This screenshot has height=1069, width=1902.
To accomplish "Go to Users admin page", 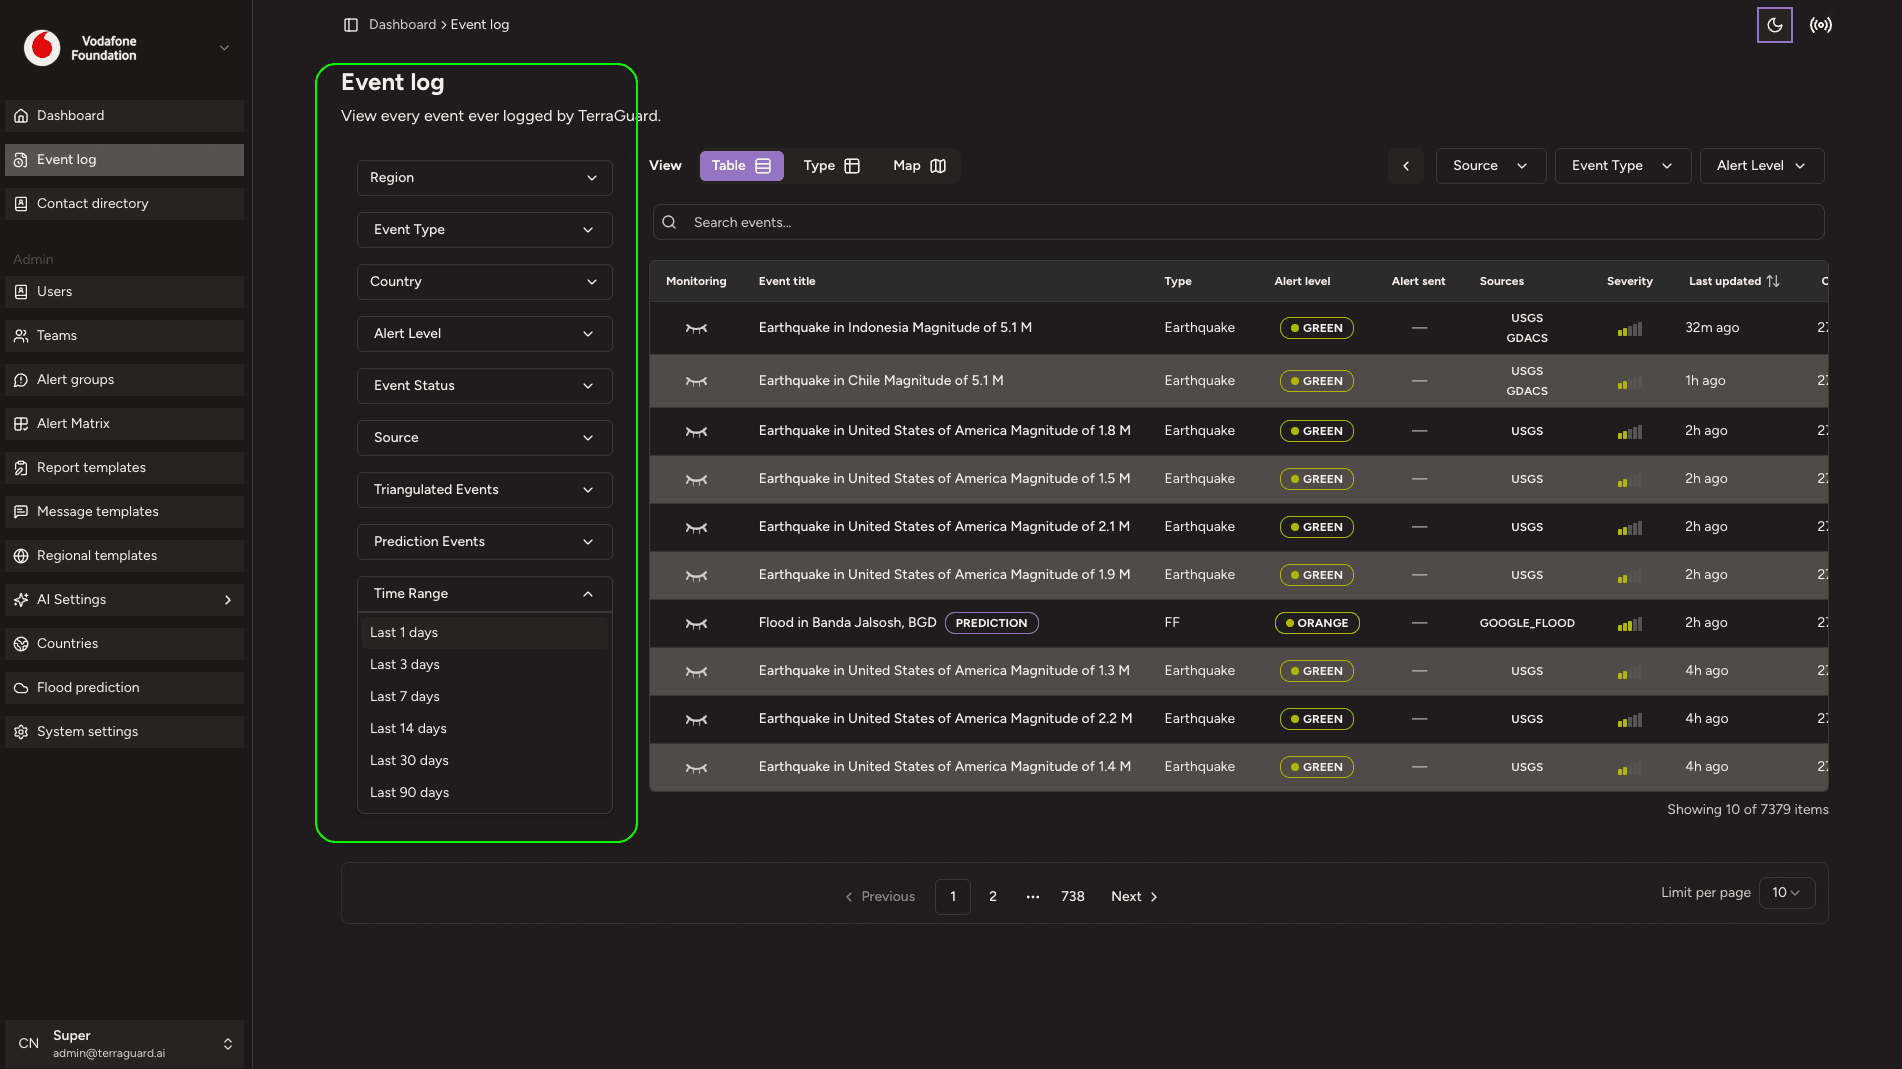I will [x=124, y=292].
